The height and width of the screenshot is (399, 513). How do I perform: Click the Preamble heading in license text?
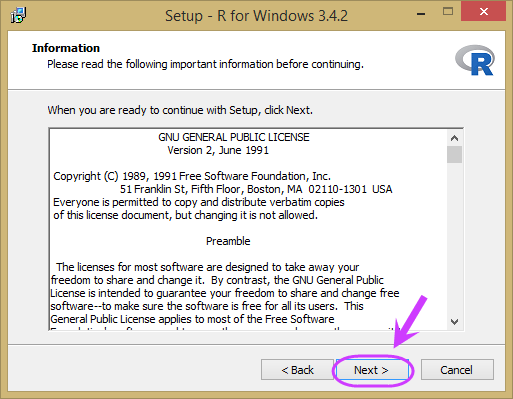(228, 241)
